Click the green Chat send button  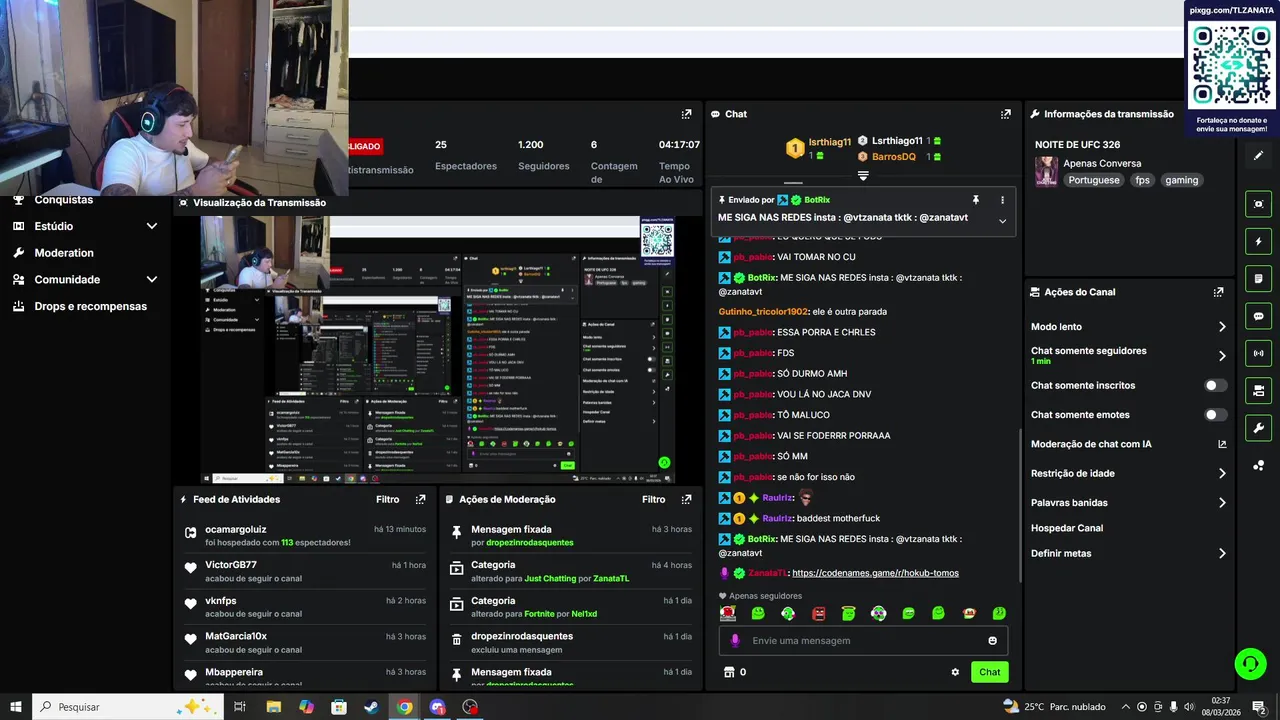(989, 672)
